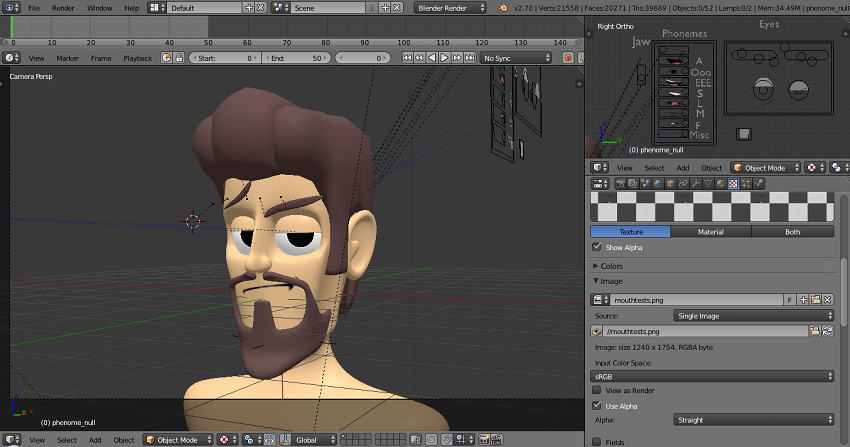The image size is (850, 447).
Task: Open the properties editor type selector
Action: click(600, 184)
